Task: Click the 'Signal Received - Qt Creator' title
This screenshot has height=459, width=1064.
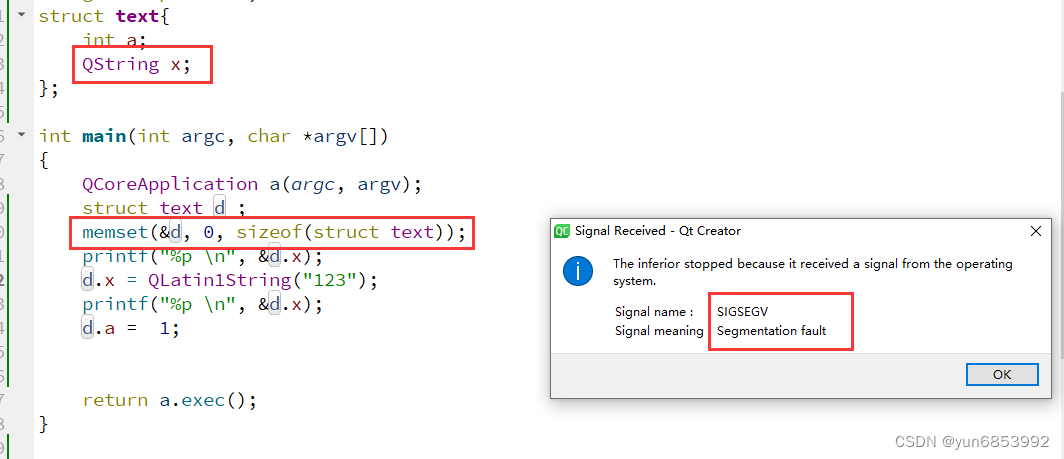Action: tap(658, 231)
